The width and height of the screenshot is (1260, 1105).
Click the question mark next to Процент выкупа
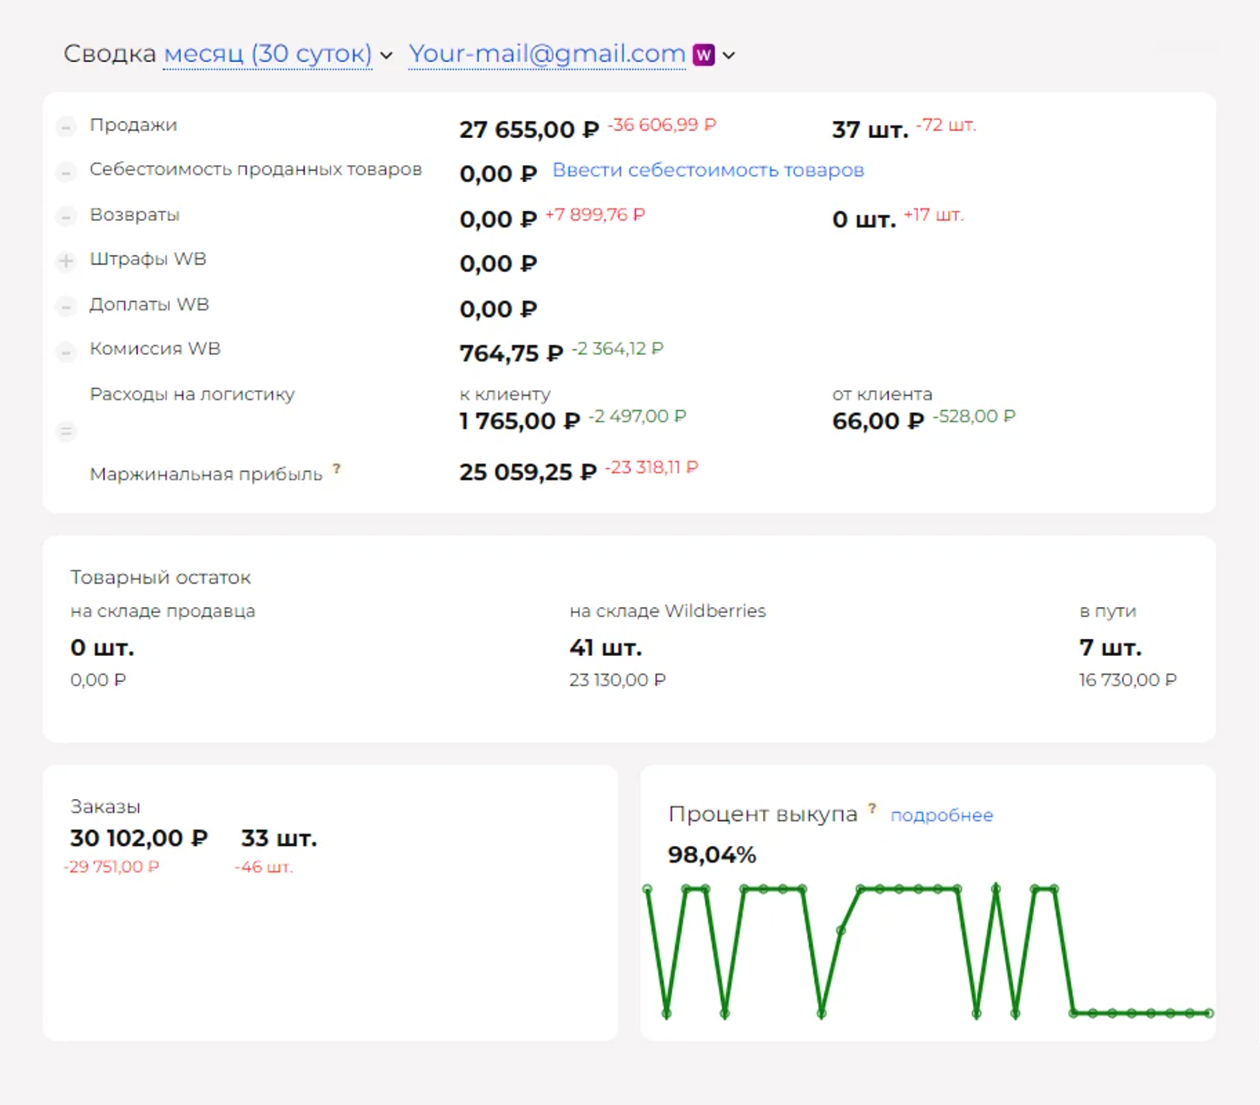[x=872, y=809]
